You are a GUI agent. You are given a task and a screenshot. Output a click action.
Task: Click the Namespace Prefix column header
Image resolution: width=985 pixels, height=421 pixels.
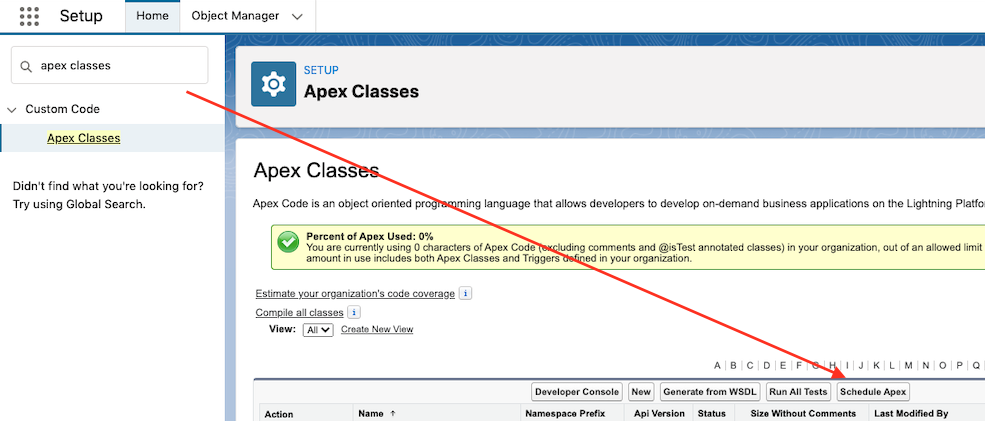[x=565, y=413]
